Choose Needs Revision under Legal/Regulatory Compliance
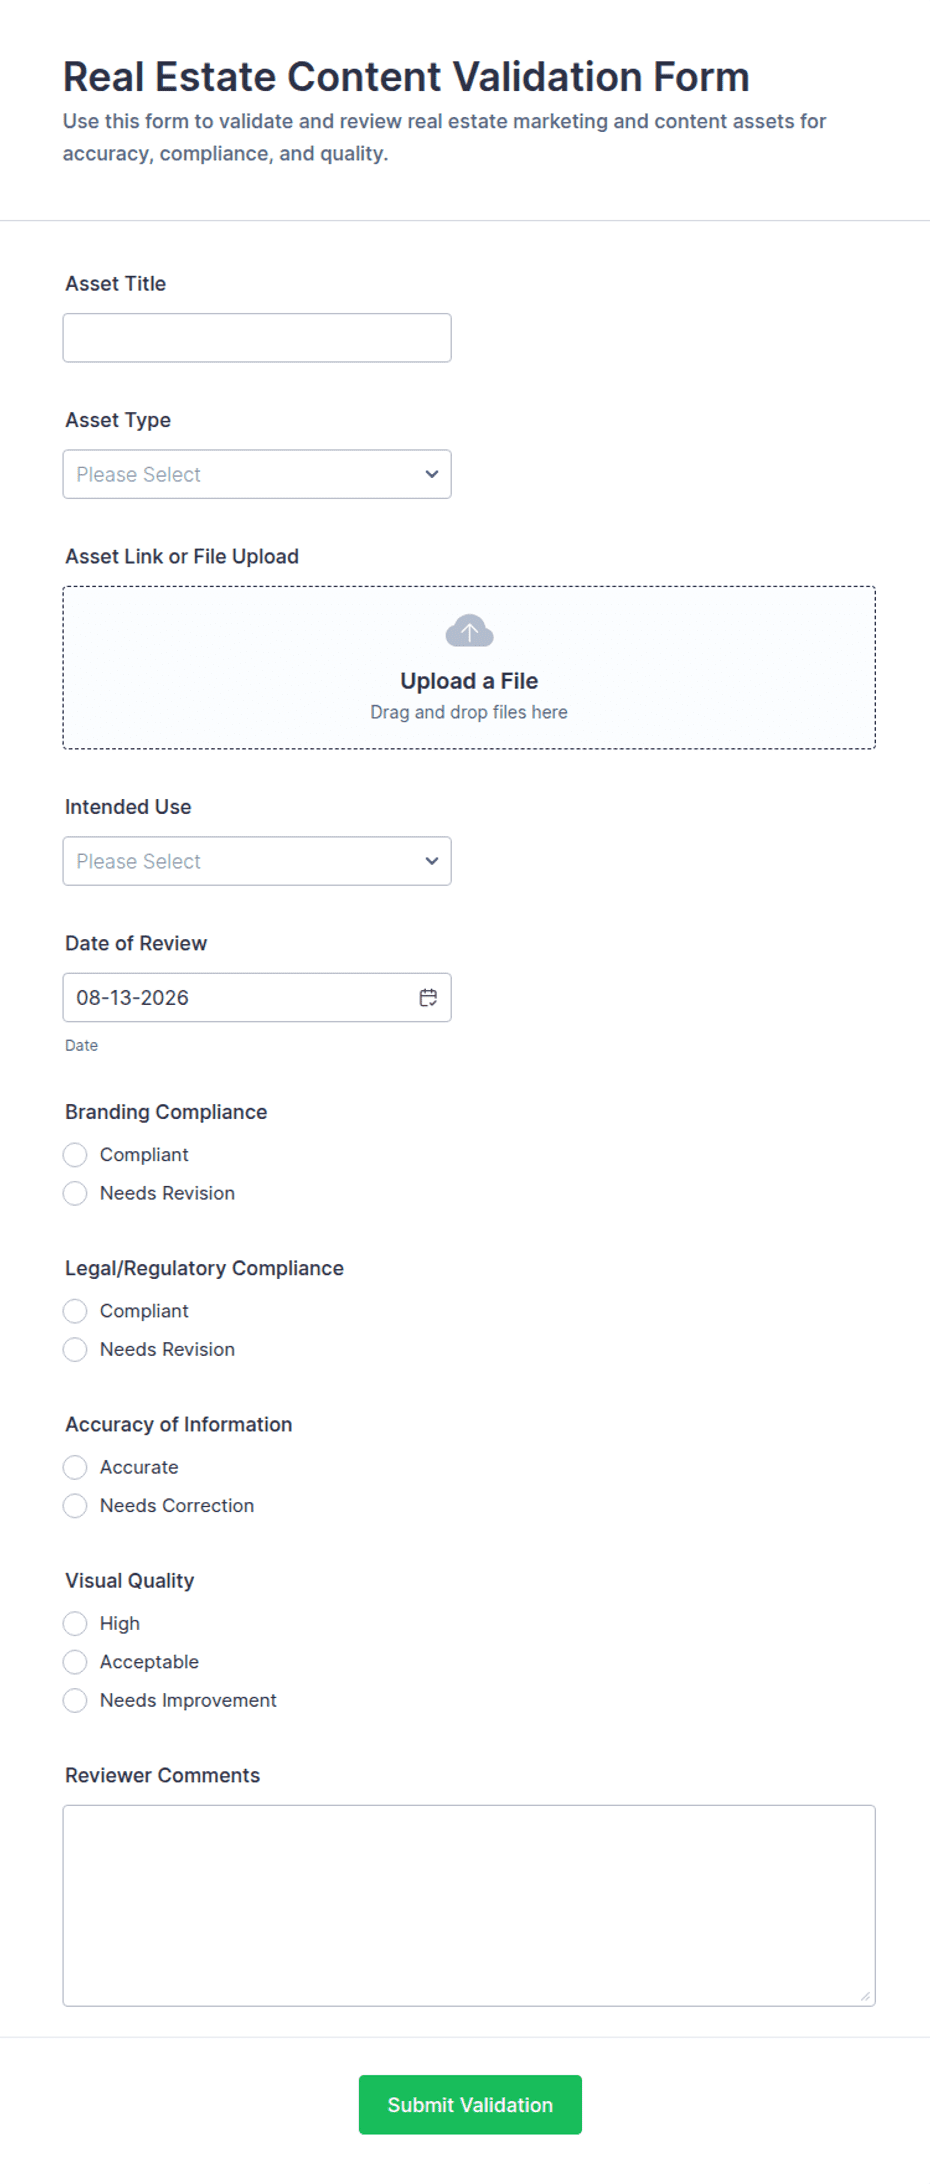 click(x=75, y=1349)
